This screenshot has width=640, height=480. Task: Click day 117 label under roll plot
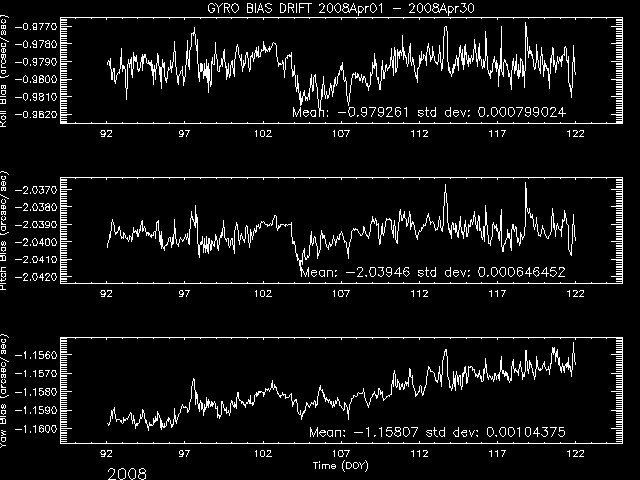(x=497, y=134)
